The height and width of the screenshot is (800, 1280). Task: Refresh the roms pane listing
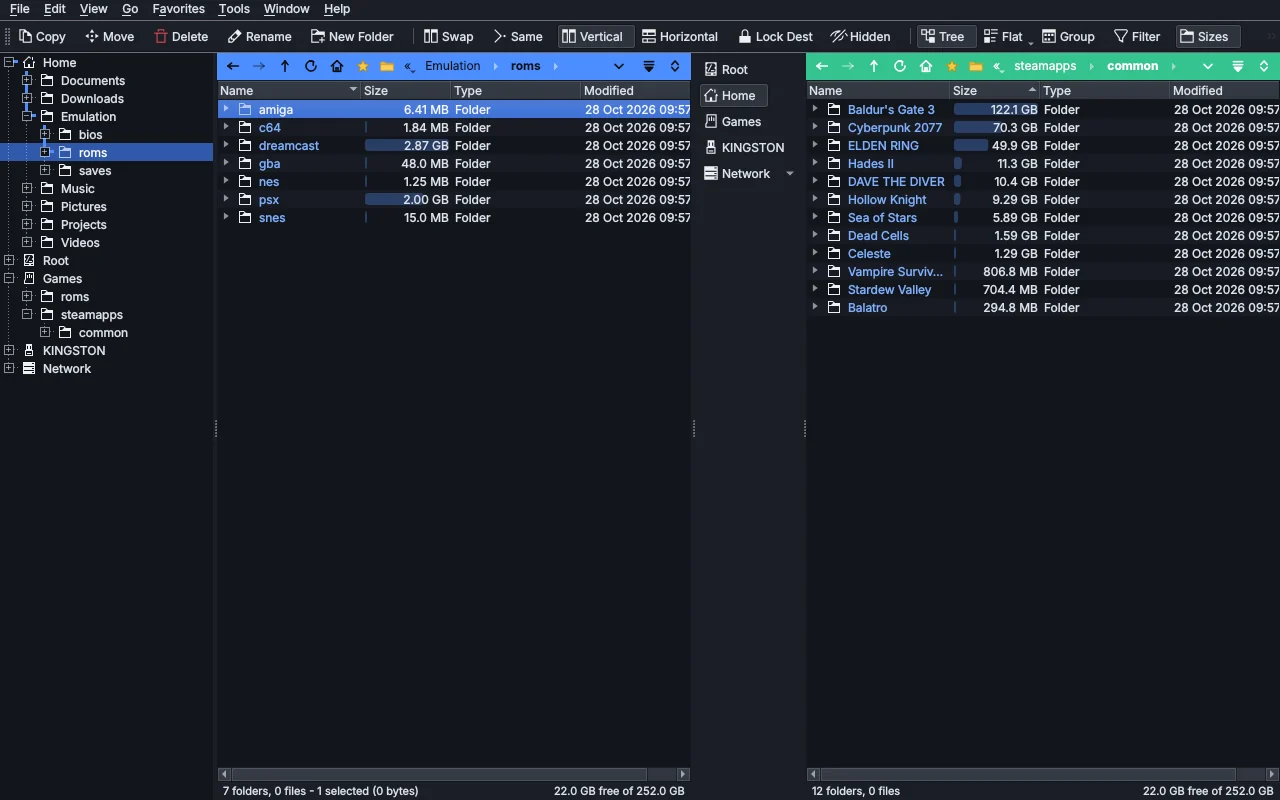coord(311,66)
